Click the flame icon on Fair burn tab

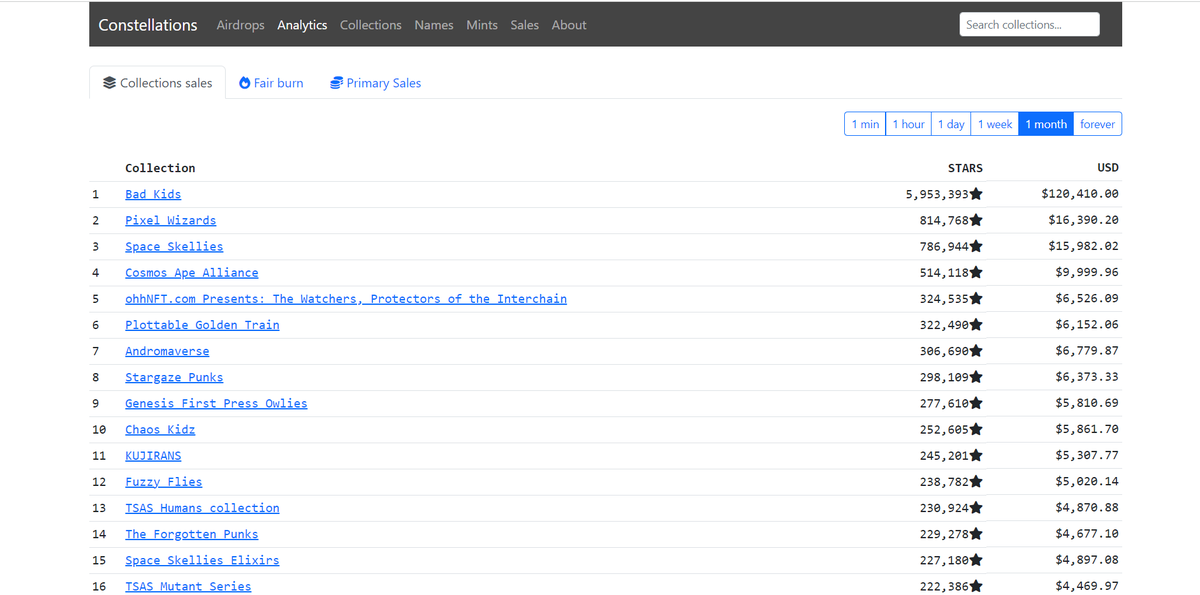pos(245,83)
